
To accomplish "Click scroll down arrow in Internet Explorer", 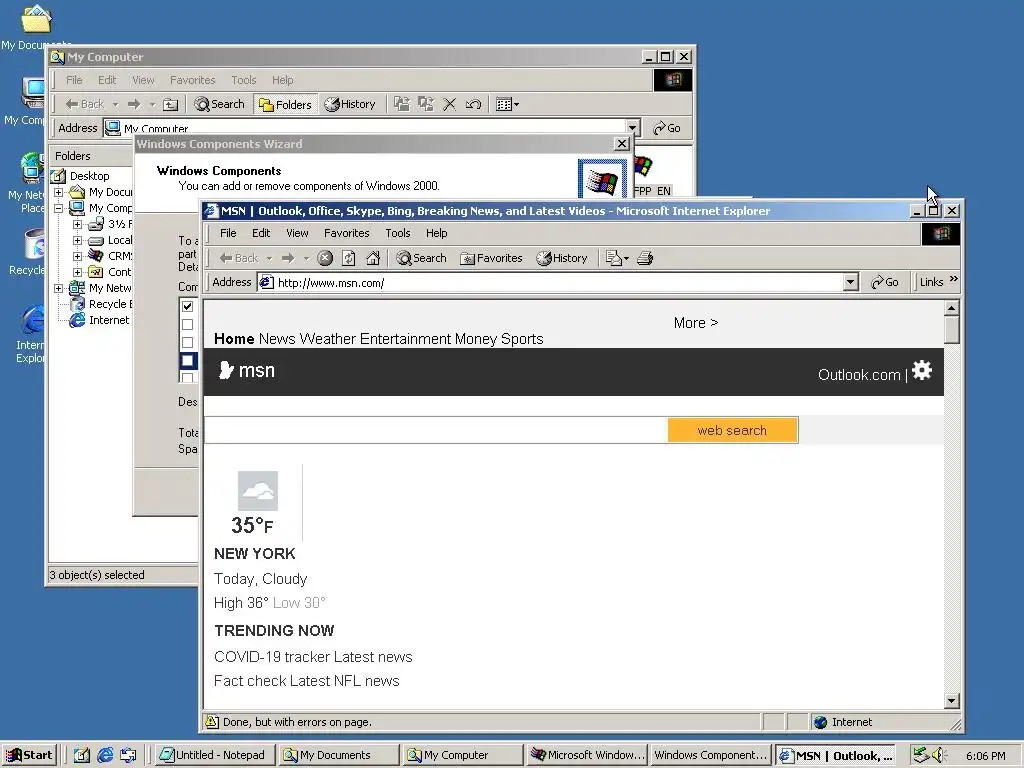I will click(952, 701).
